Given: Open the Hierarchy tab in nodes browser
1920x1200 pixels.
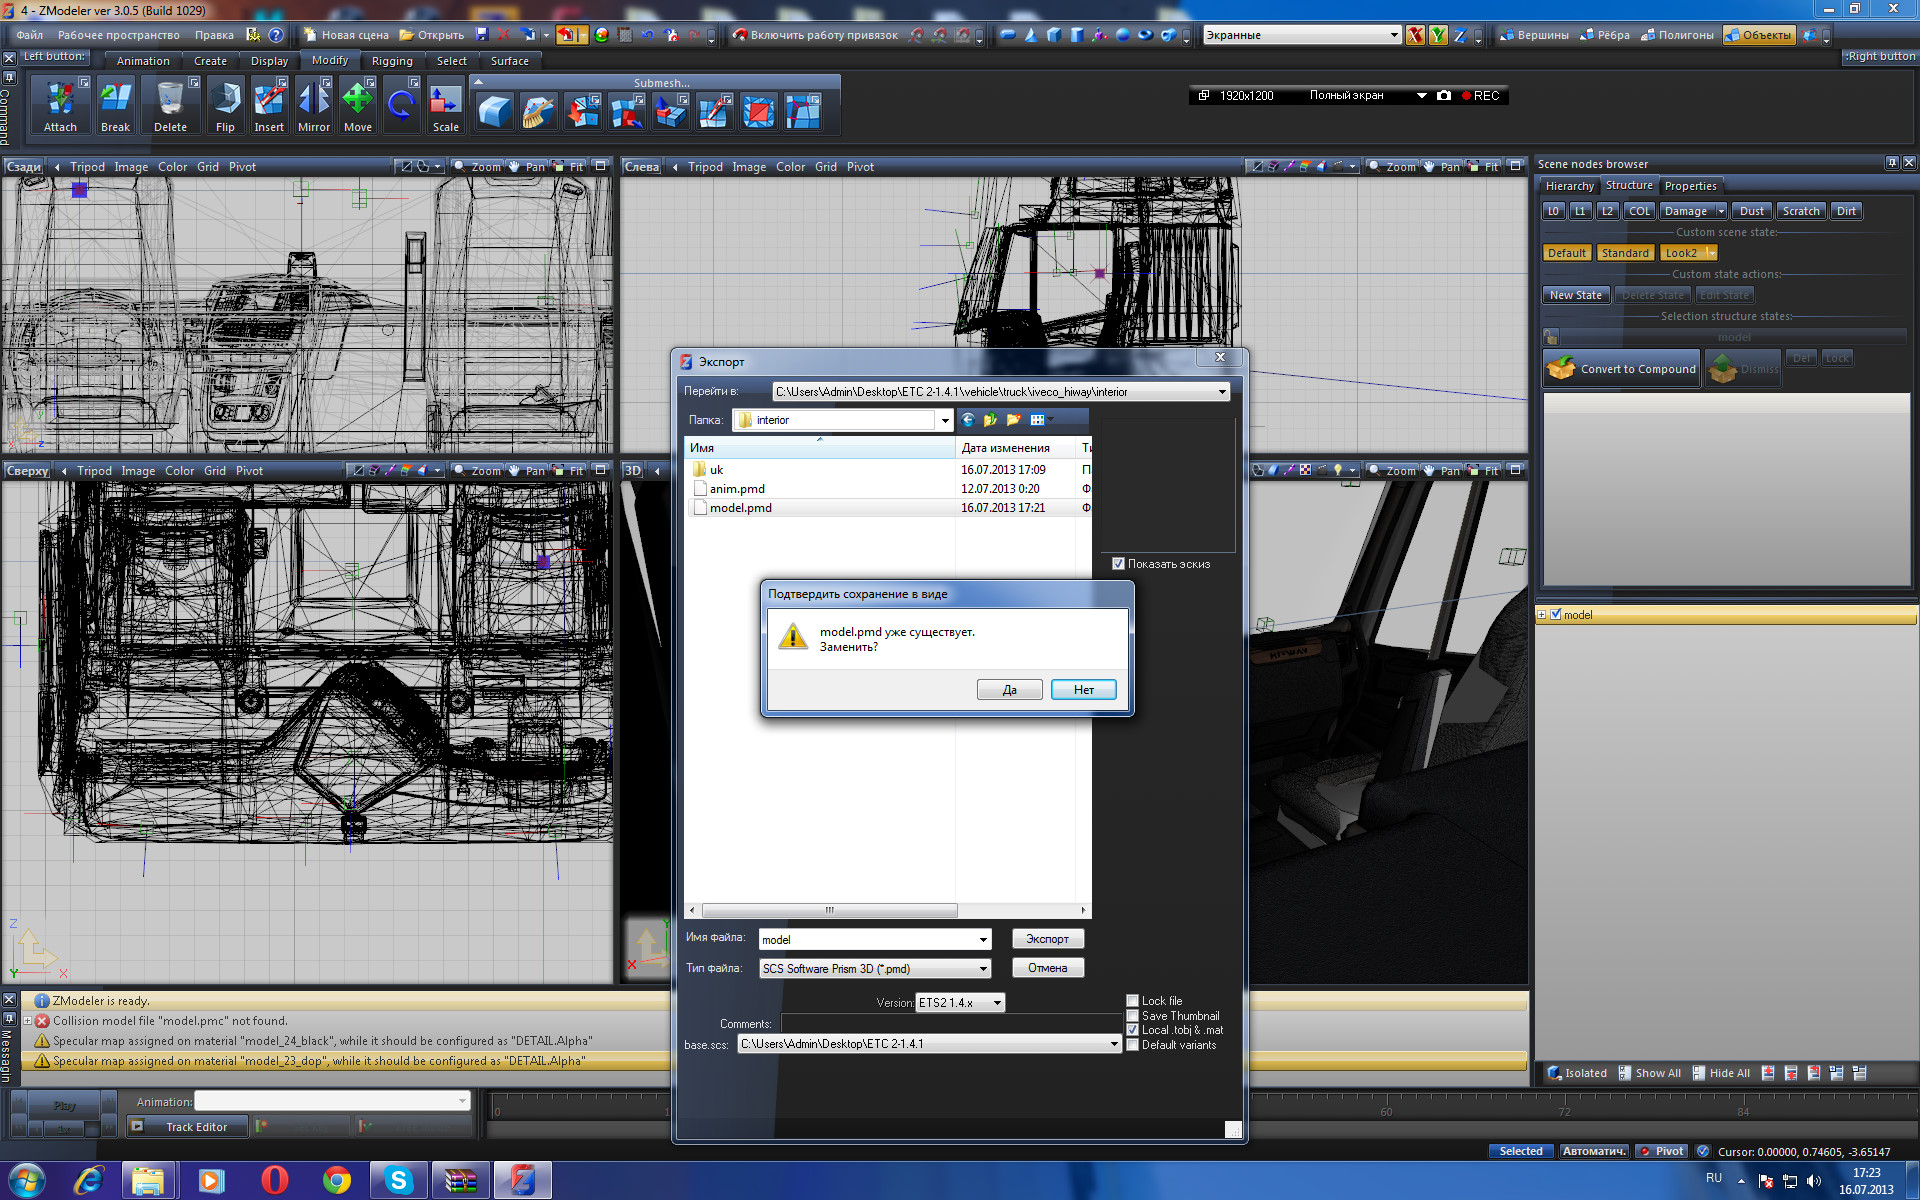Looking at the screenshot, I should (1568, 186).
